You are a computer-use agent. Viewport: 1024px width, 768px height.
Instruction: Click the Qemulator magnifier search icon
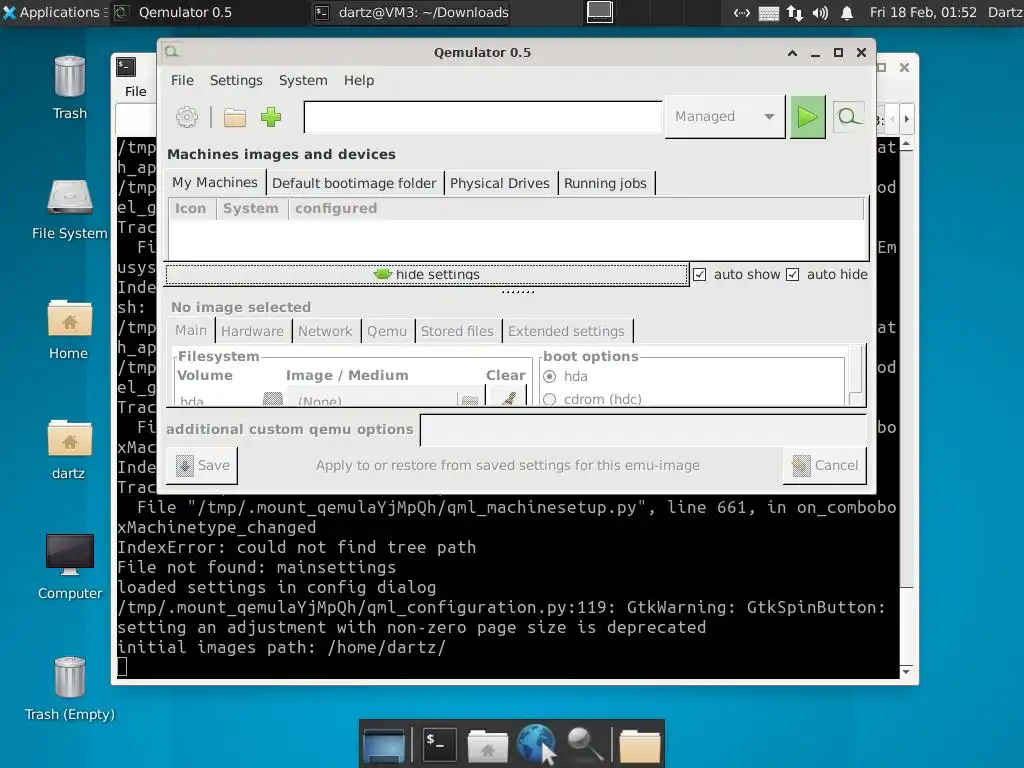click(848, 117)
